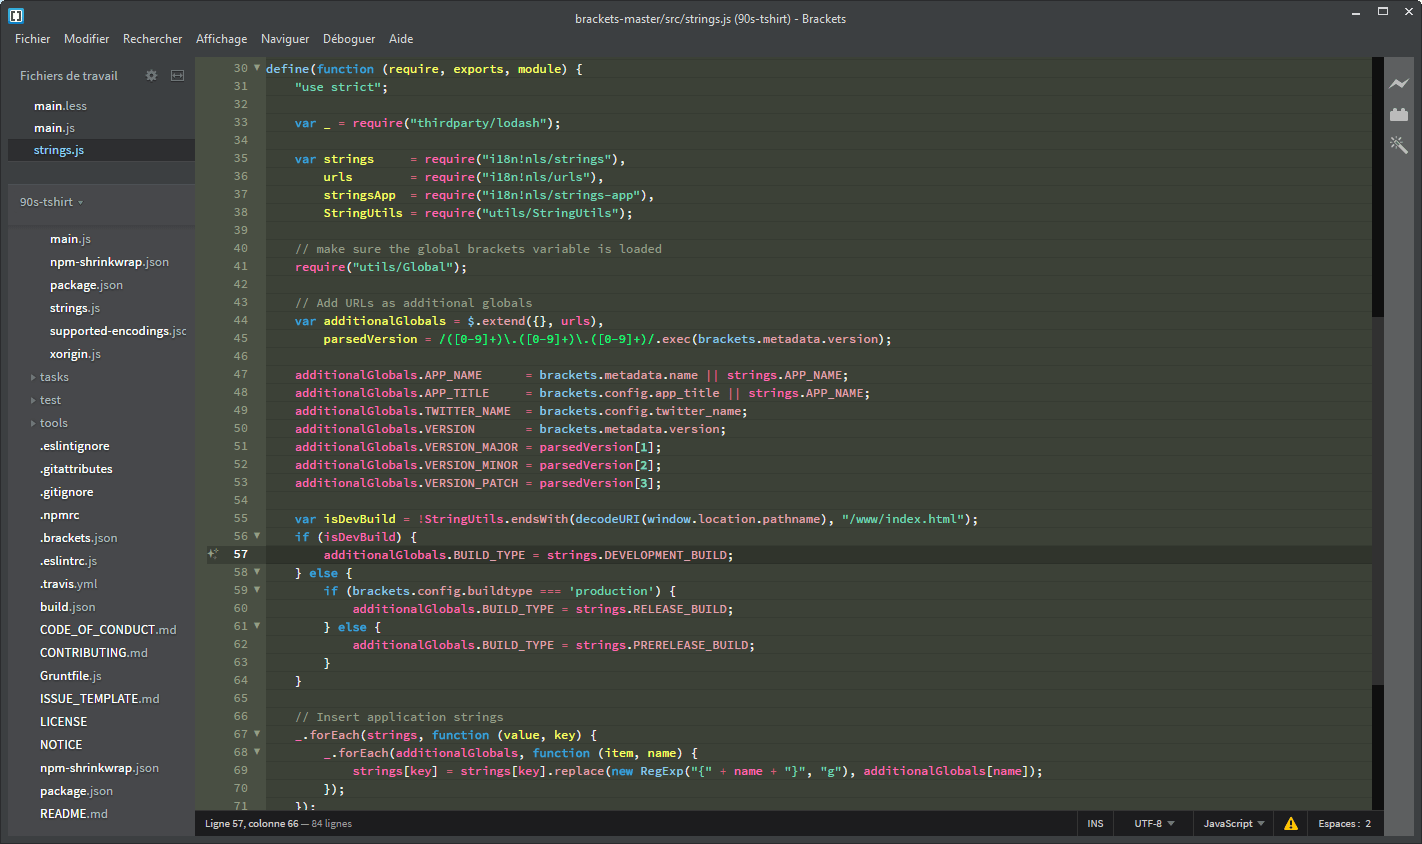Collapse the define function fold at line 30
This screenshot has width=1422, height=844.
pos(255,68)
